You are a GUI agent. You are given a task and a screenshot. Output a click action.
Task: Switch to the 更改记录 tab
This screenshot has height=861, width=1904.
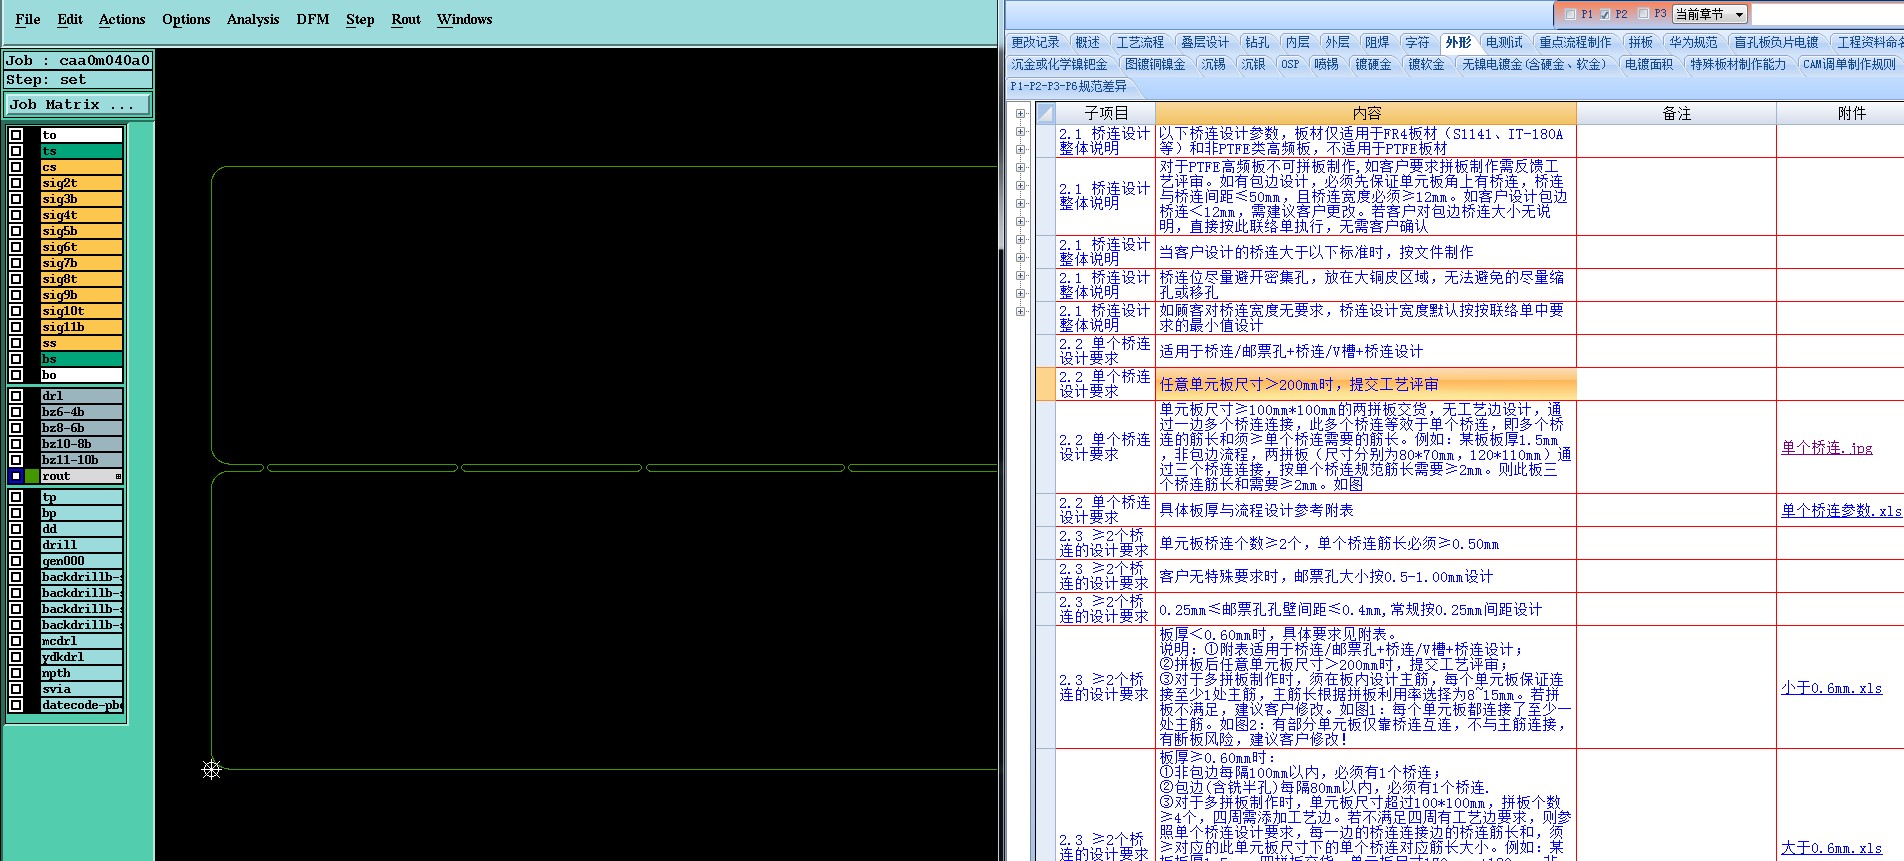(x=1035, y=42)
